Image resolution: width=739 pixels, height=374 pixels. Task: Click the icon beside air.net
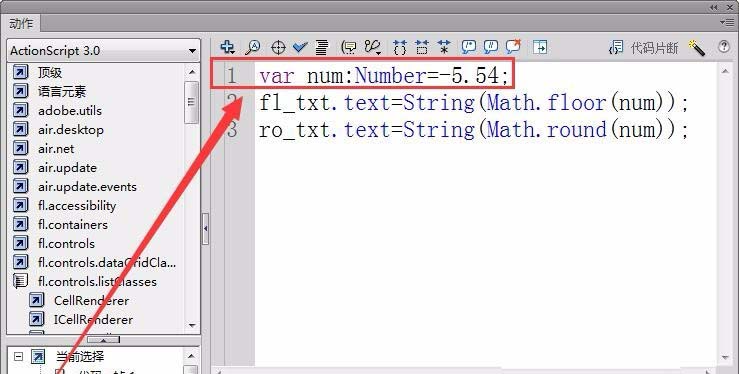point(20,149)
